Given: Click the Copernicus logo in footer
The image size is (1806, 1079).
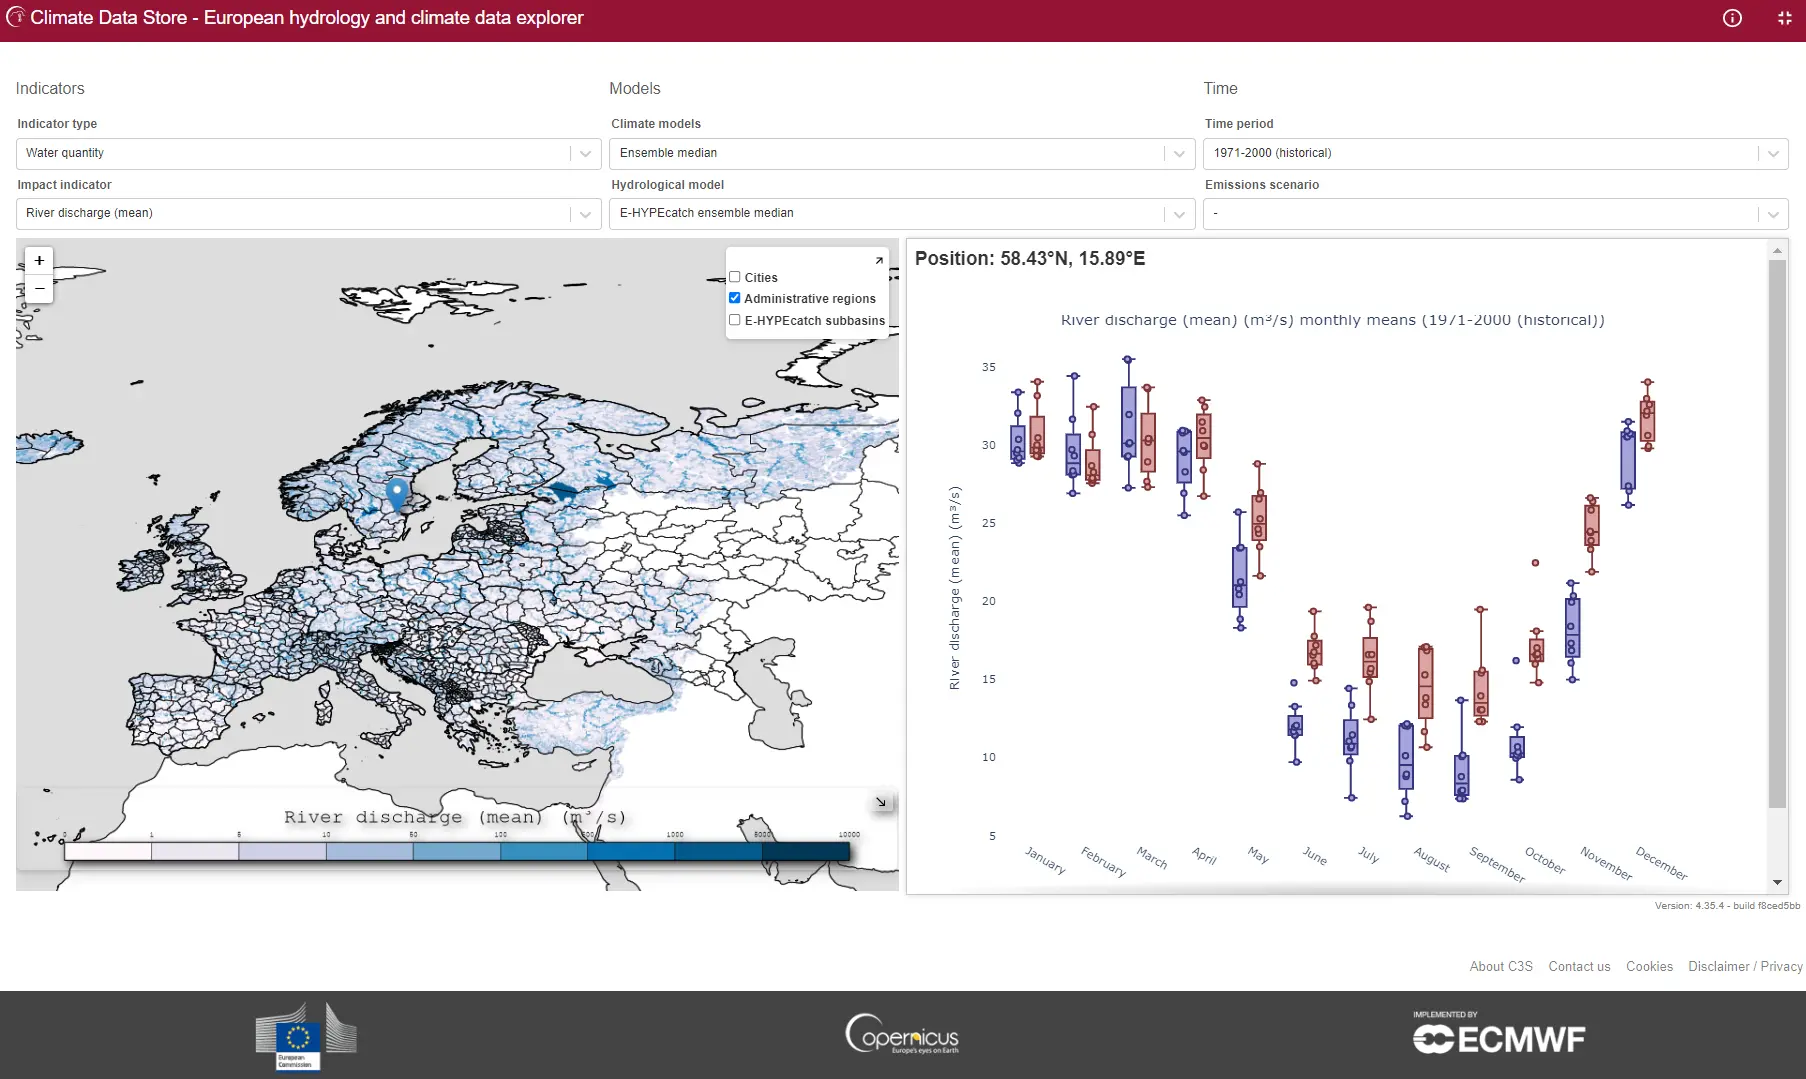Looking at the screenshot, I should click(x=902, y=1035).
